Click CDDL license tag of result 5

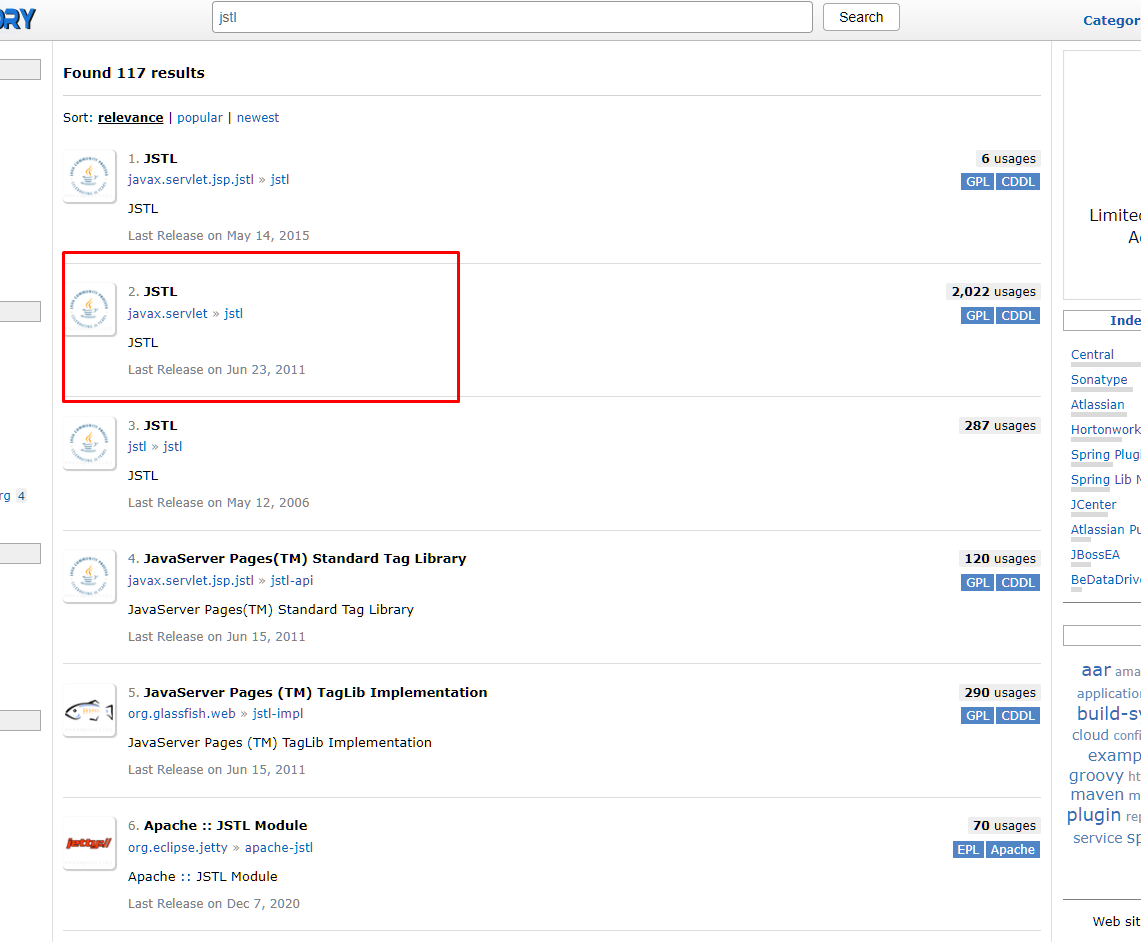[x=1017, y=716]
